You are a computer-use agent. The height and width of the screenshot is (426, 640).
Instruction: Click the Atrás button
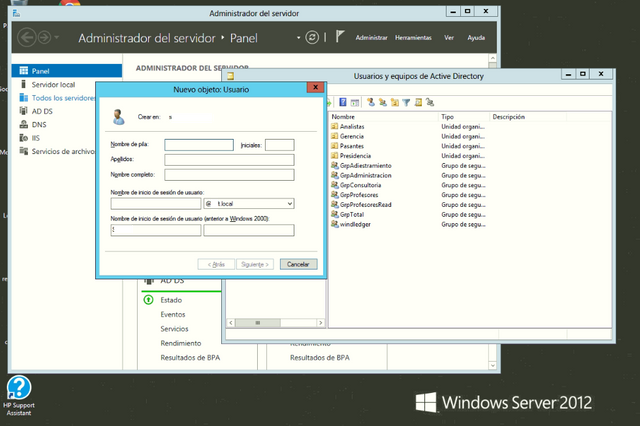[x=216, y=264]
